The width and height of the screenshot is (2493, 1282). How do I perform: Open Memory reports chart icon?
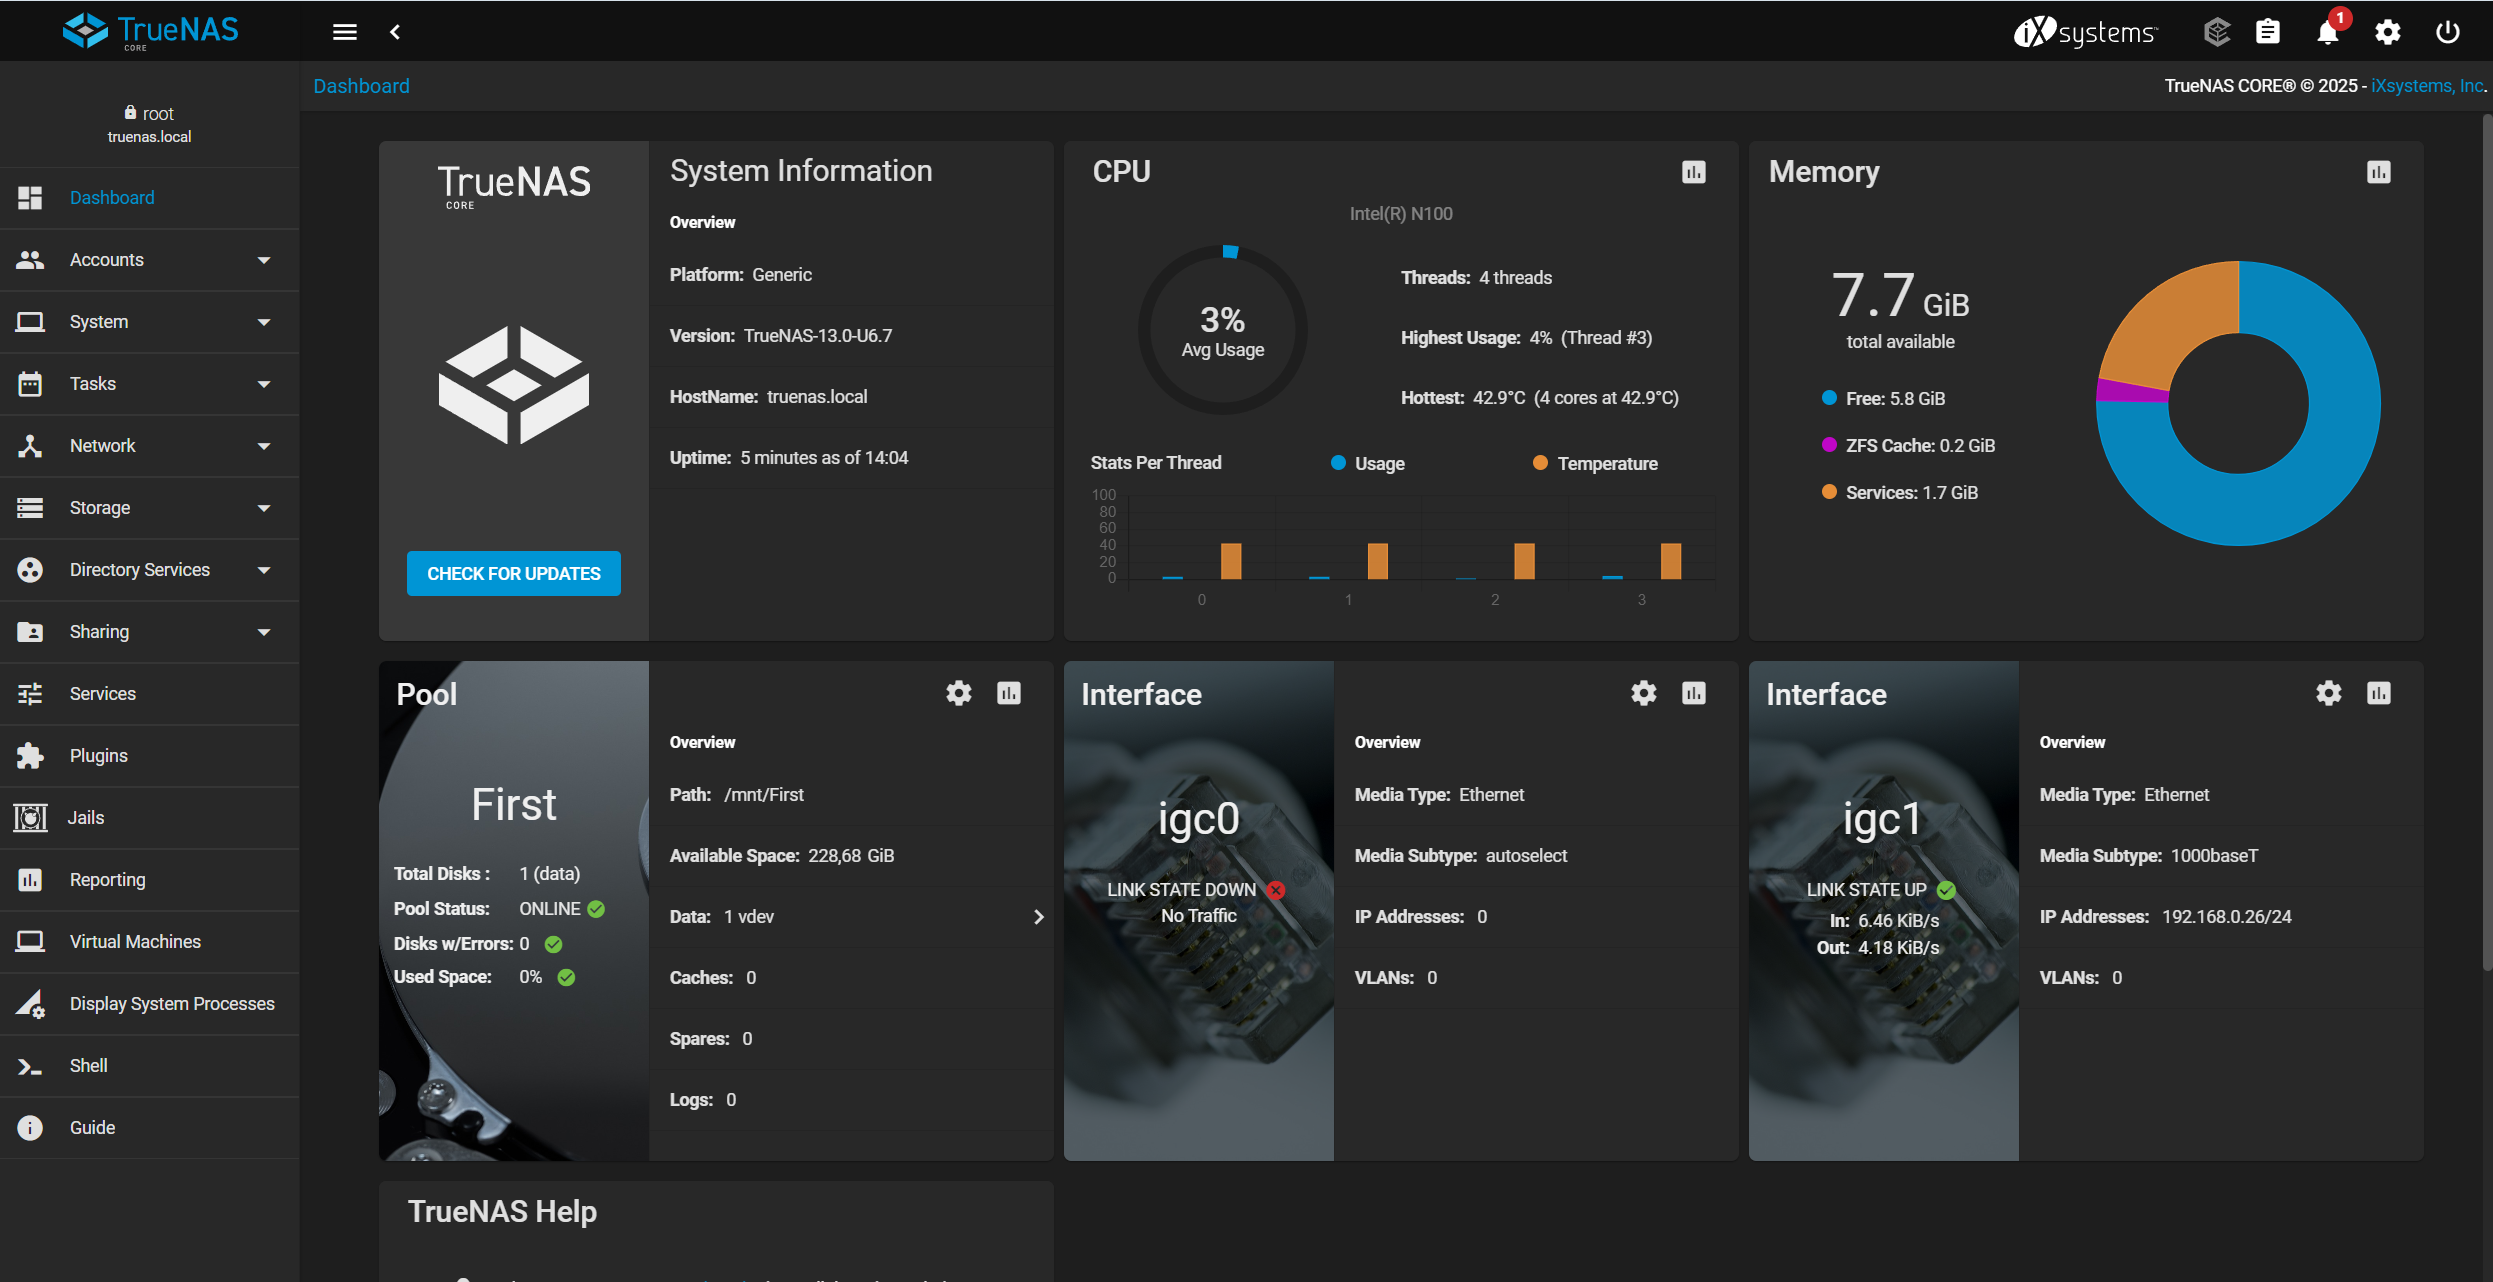coord(2378,173)
